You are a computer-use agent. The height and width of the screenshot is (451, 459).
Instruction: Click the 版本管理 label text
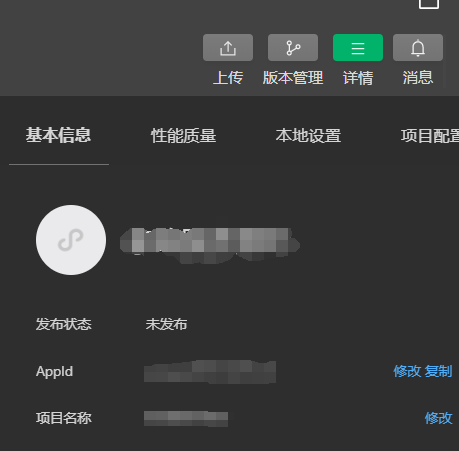point(293,78)
